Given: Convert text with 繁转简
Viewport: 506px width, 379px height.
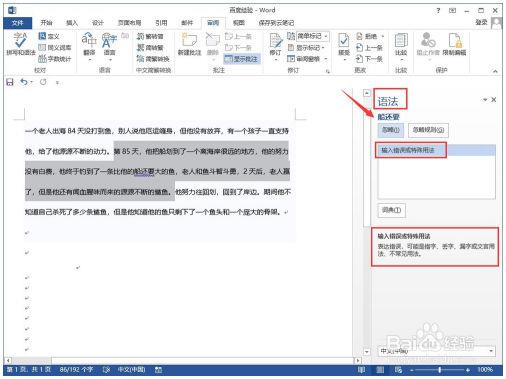Looking at the screenshot, I should [150, 36].
